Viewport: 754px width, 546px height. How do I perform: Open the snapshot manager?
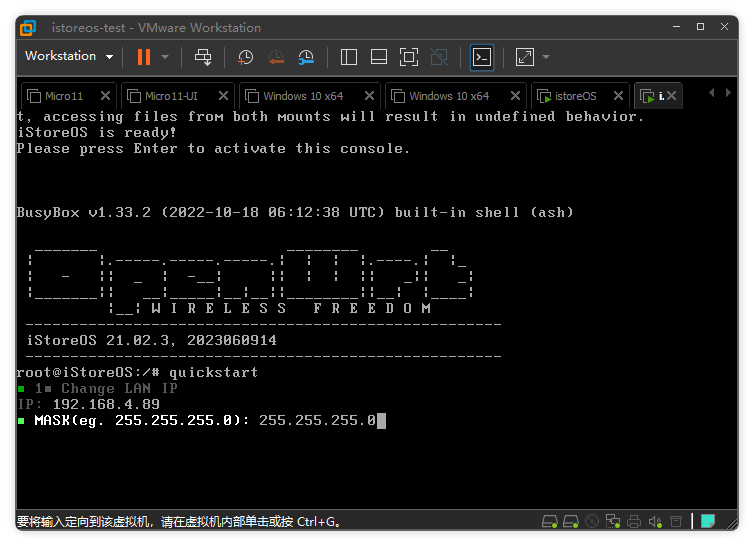(x=306, y=57)
